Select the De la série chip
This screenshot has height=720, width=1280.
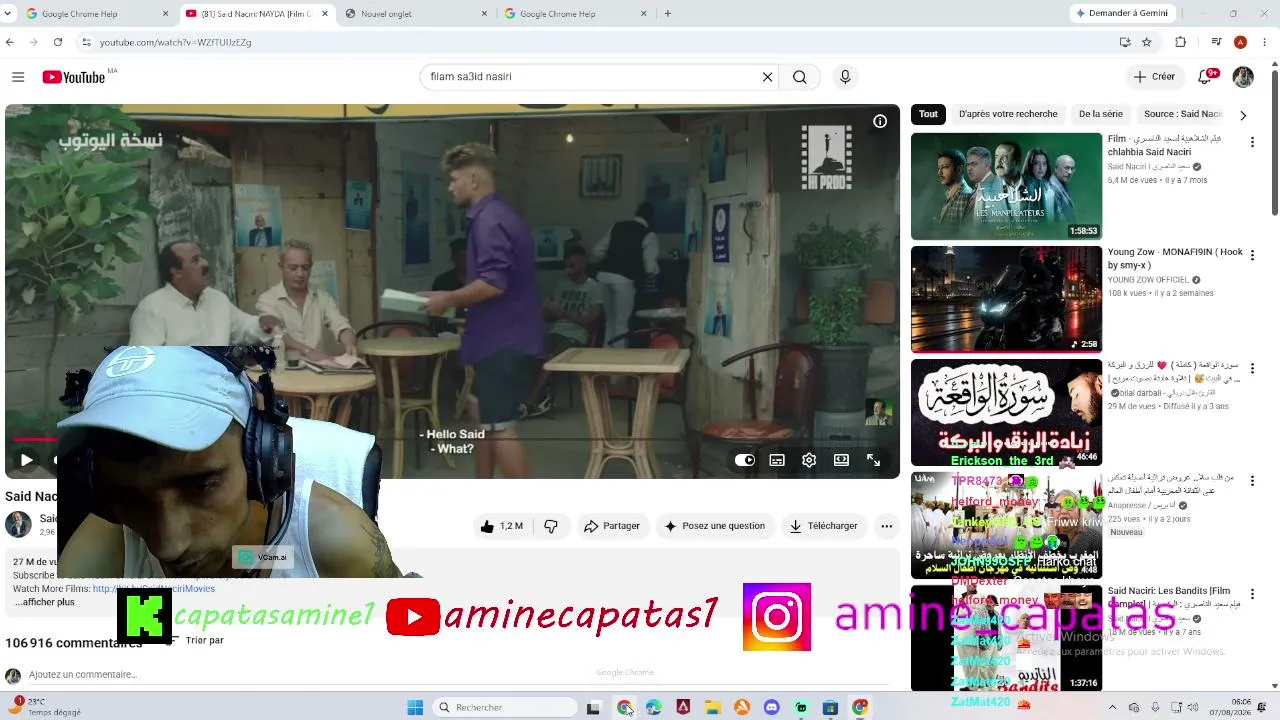pyautogui.click(x=1100, y=114)
